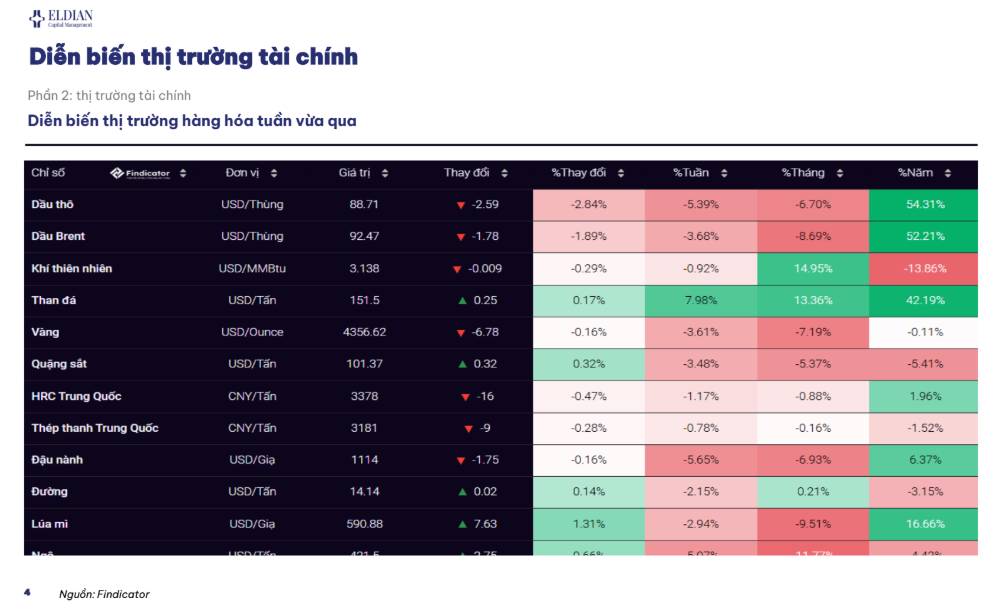The width and height of the screenshot is (995, 615).
Task: Sort by %Tháng column arrows
Action: coord(840,173)
